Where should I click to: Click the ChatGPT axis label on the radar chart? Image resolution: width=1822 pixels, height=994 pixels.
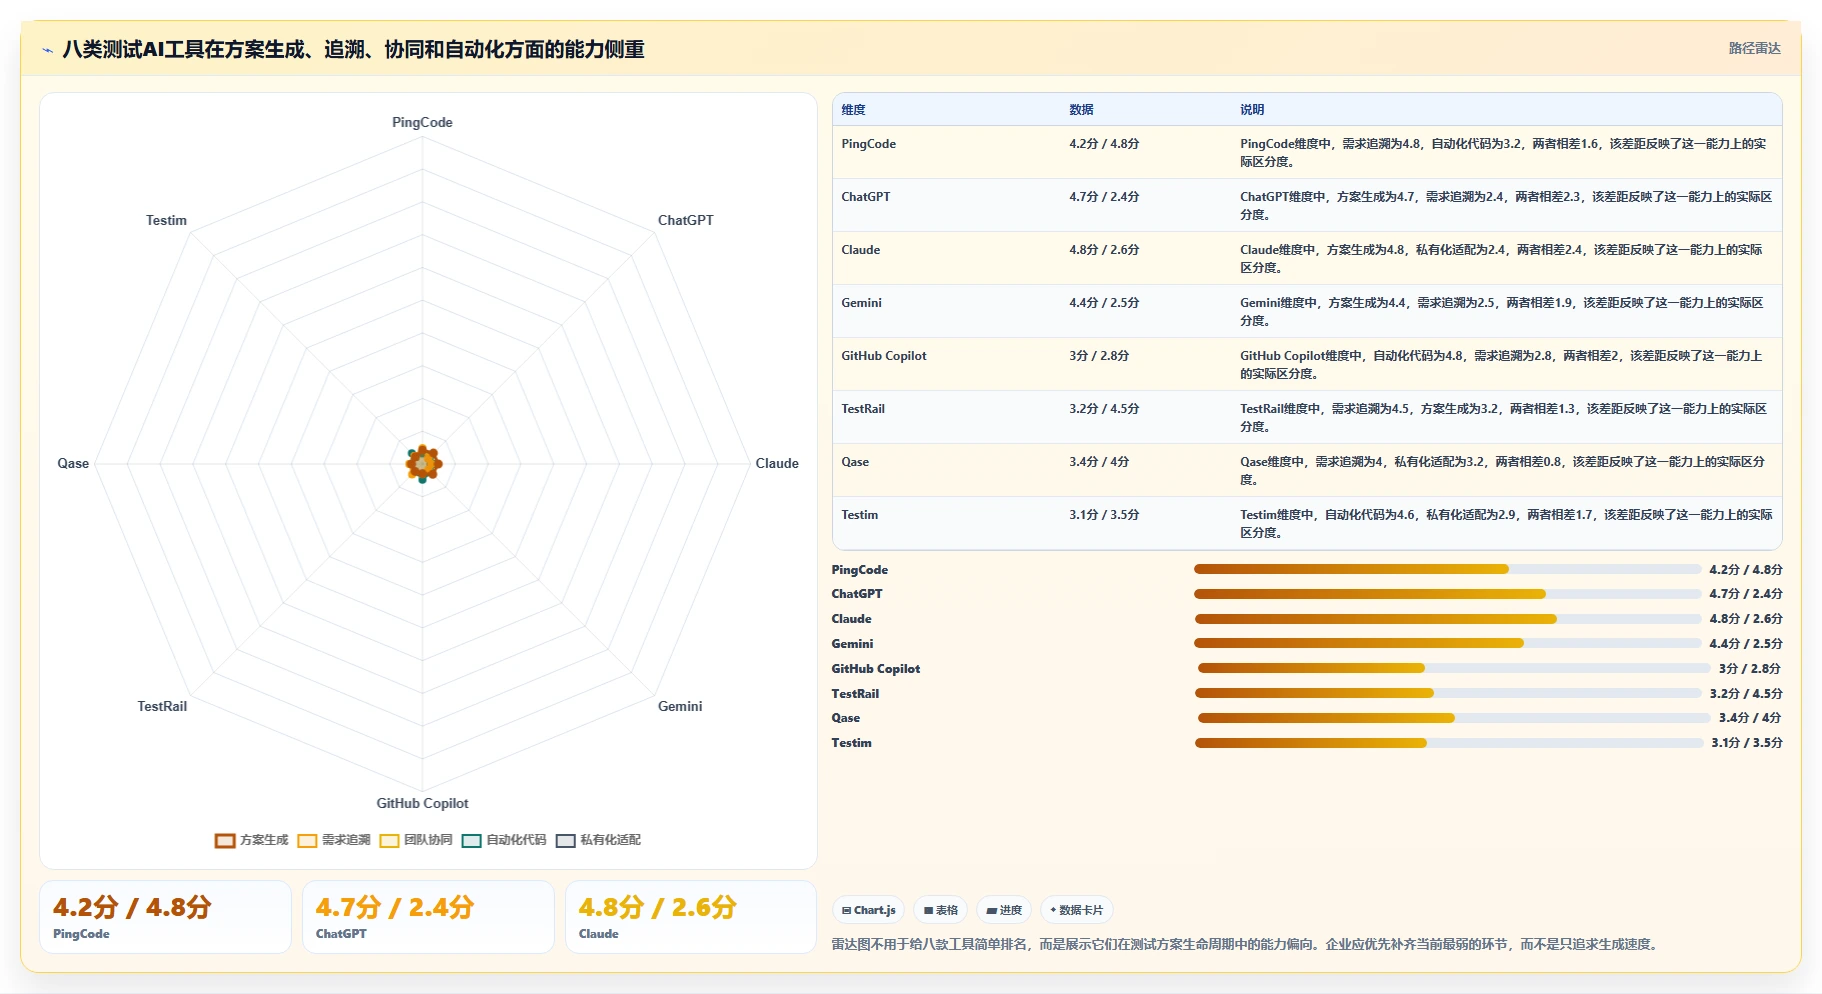pos(686,220)
